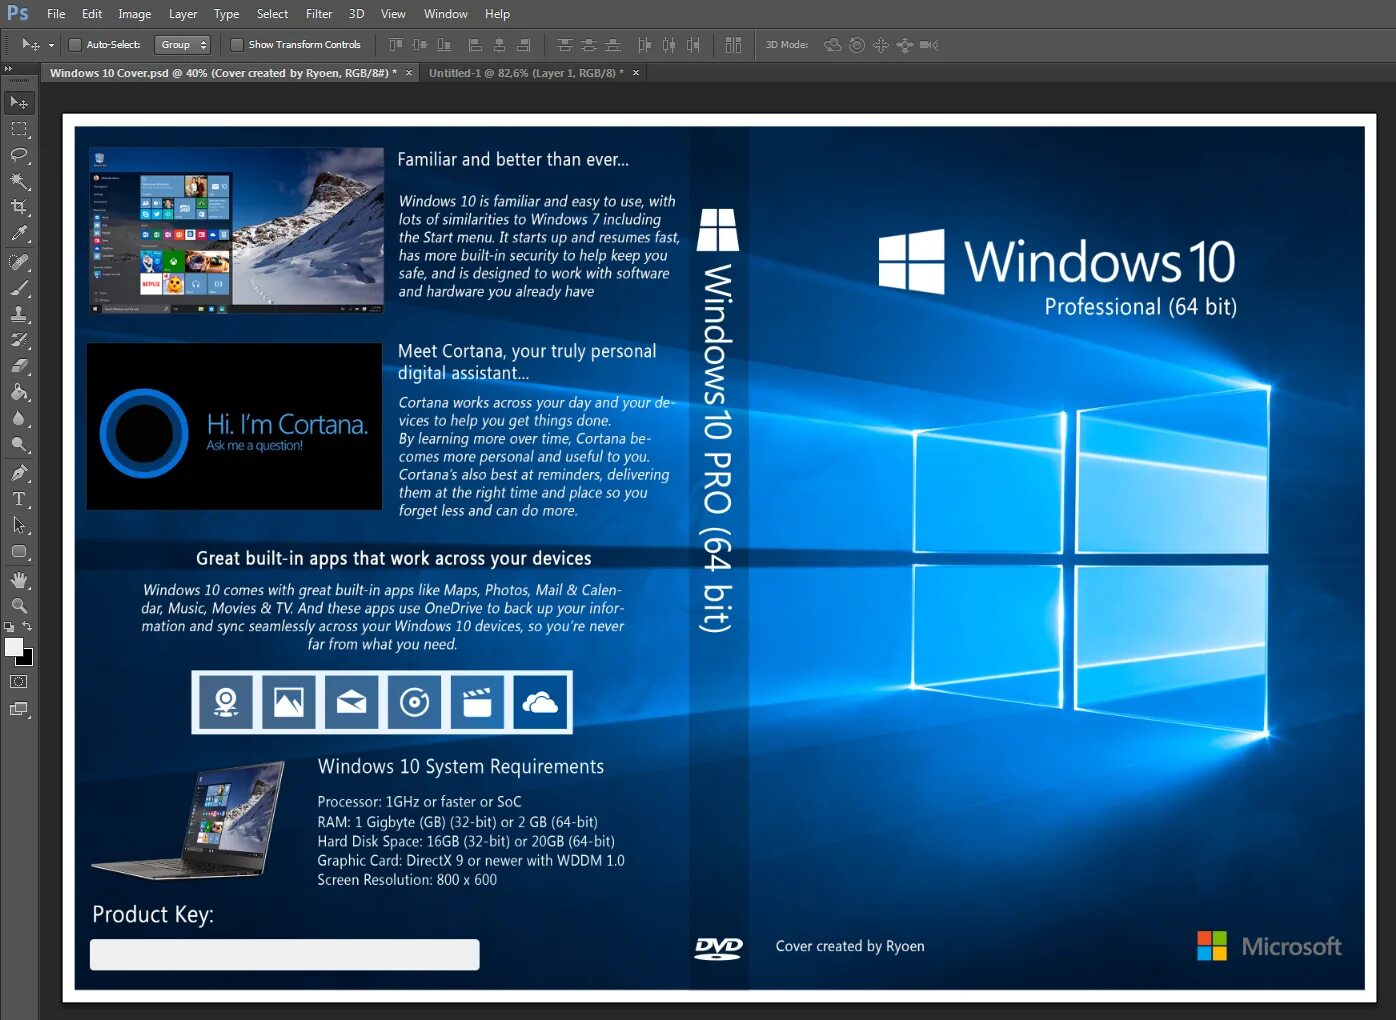The image size is (1396, 1020).
Task: Select the Pen tool
Action: point(19,473)
